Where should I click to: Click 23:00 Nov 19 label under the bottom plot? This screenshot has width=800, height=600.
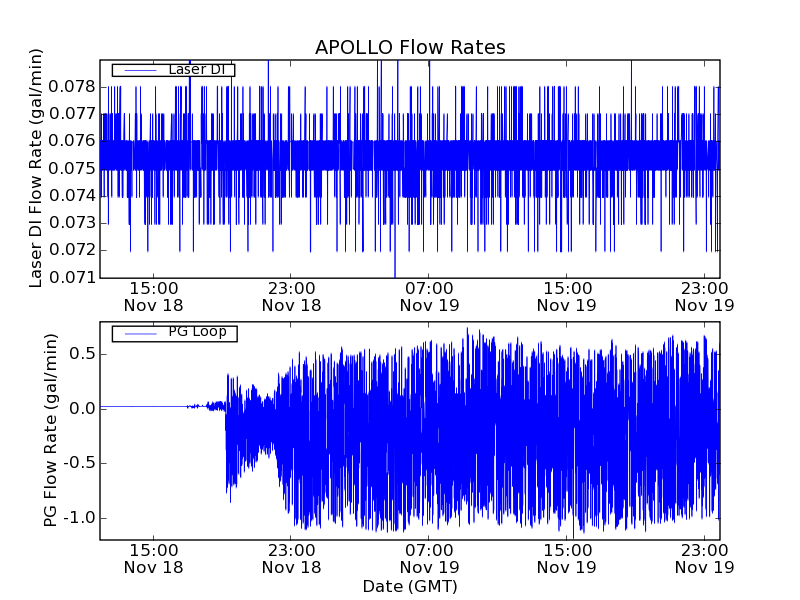705,558
